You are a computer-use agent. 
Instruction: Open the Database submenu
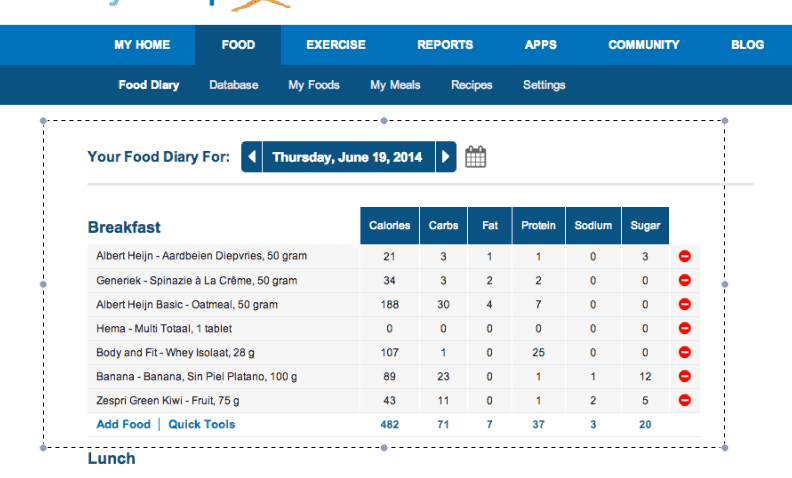(234, 85)
